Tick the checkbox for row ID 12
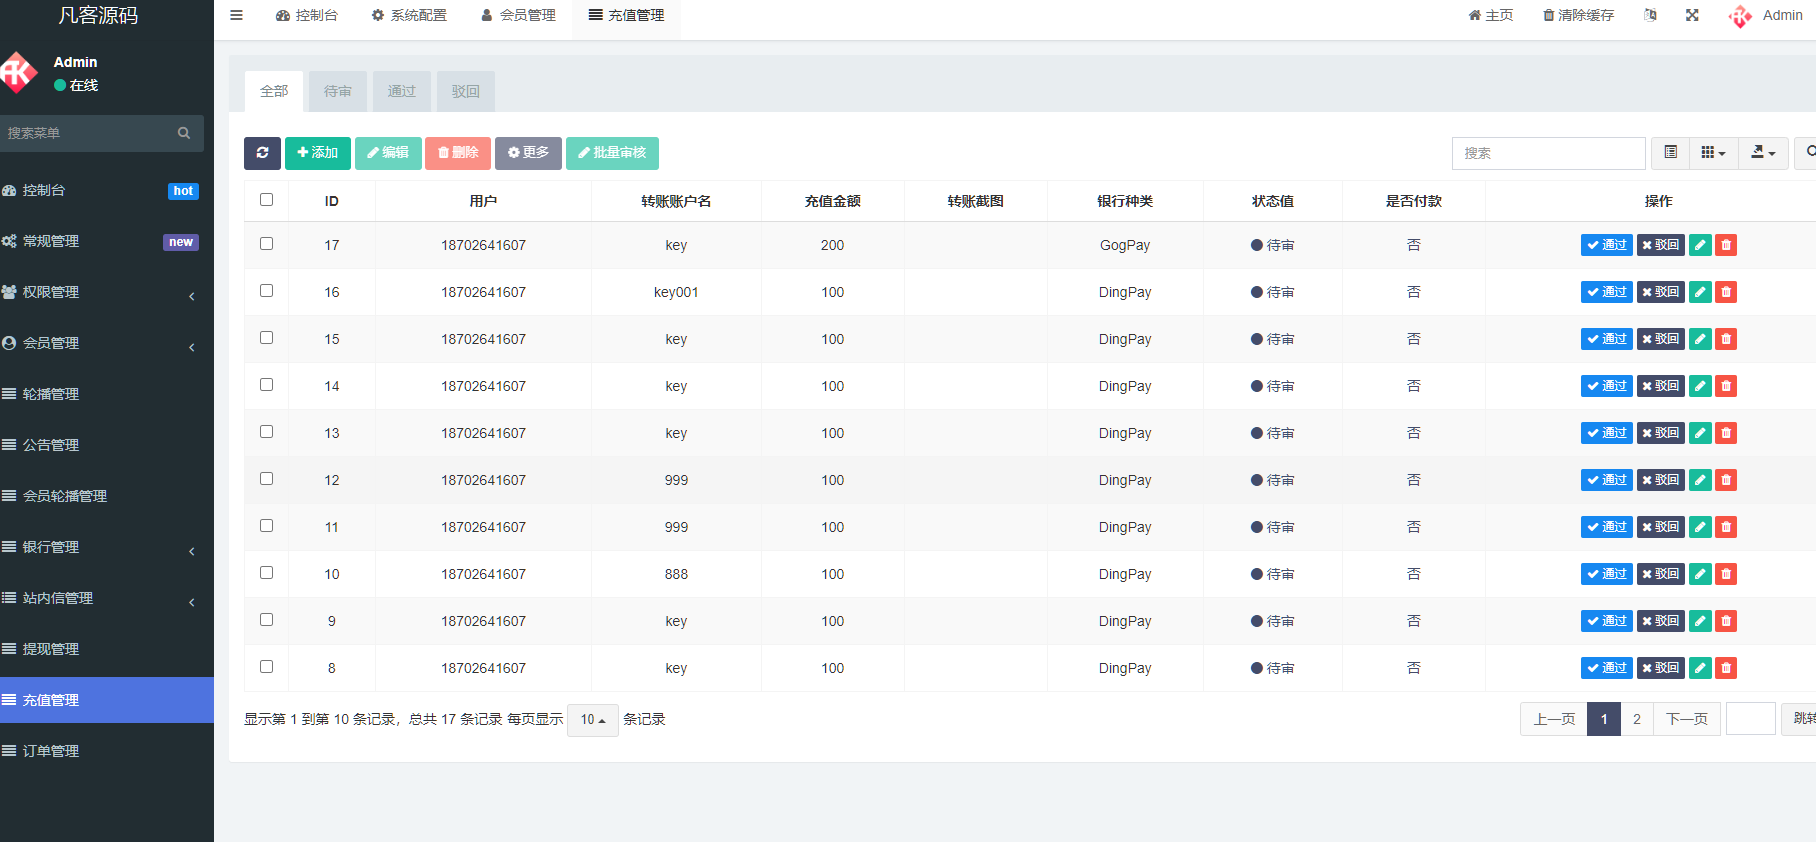The width and height of the screenshot is (1816, 842). pyautogui.click(x=266, y=479)
